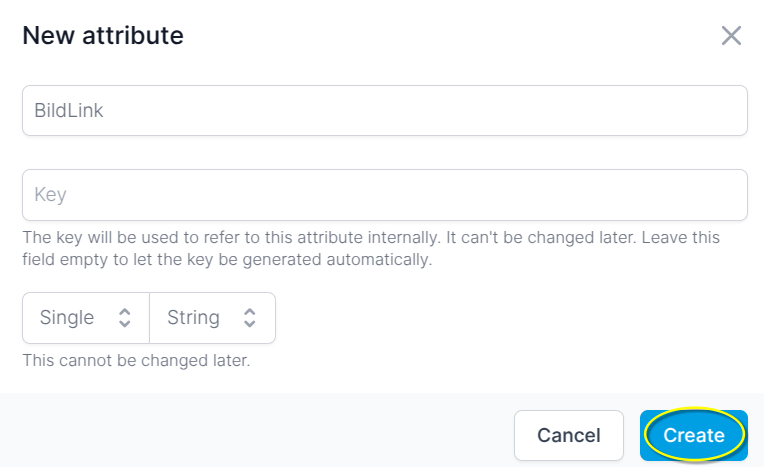Confirm with the blue Create button
The height and width of the screenshot is (467, 764).
coord(694,435)
